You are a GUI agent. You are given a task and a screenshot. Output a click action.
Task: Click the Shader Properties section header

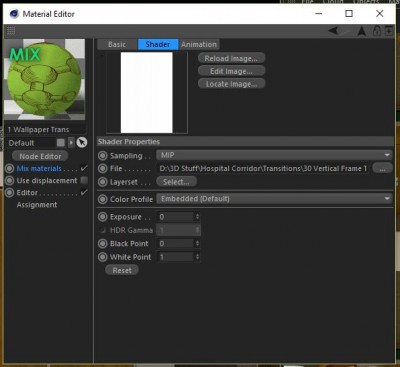coord(245,142)
